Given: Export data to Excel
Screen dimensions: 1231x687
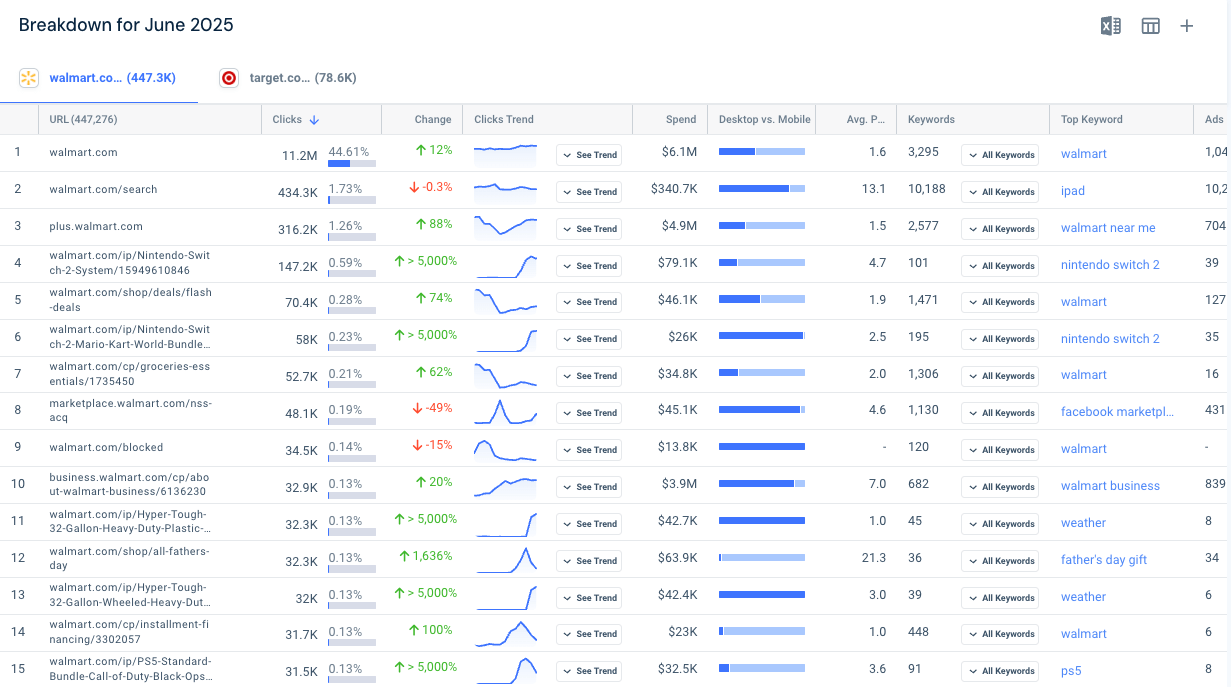Looking at the screenshot, I should coord(1110,26).
